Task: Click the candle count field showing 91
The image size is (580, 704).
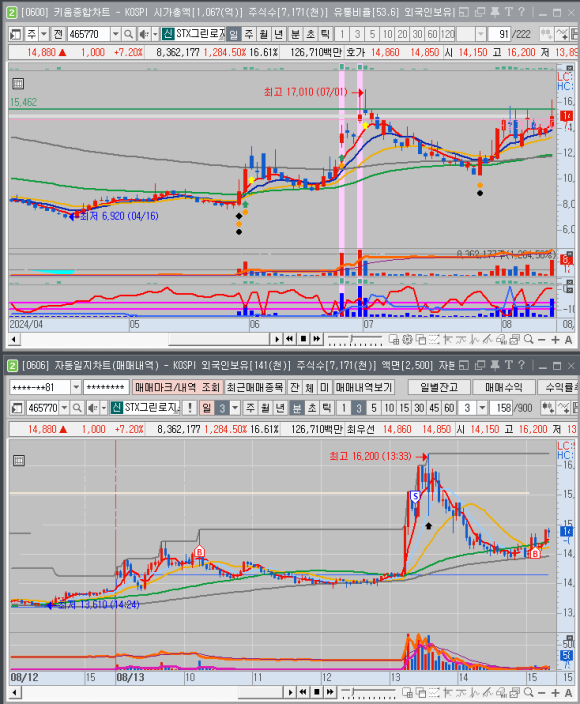Action: pyautogui.click(x=499, y=34)
